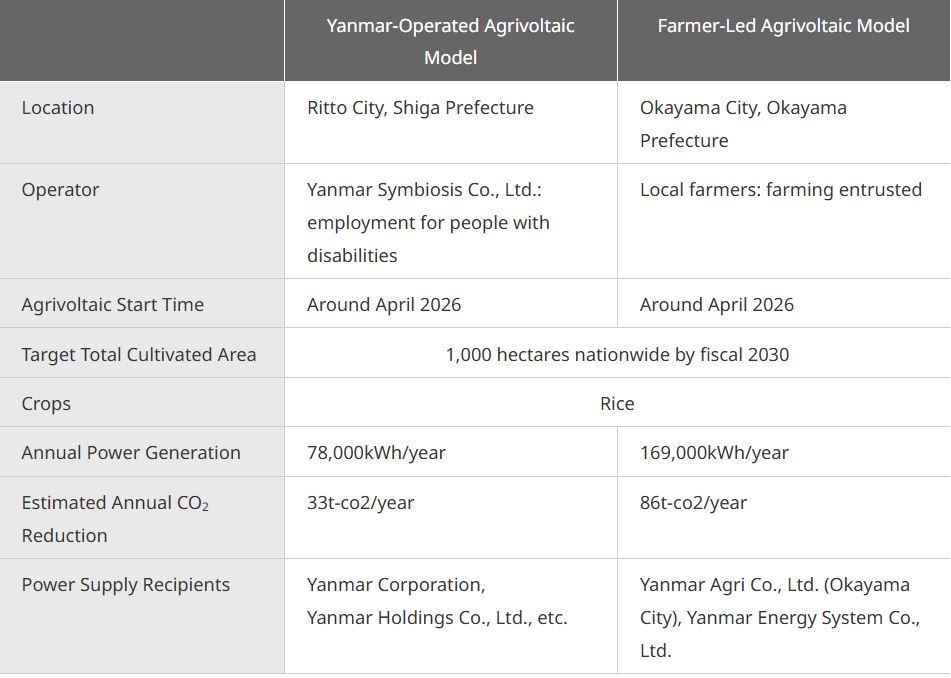Click Around April 2026 in the Farmer-Led column
951x678 pixels.
[x=716, y=304]
